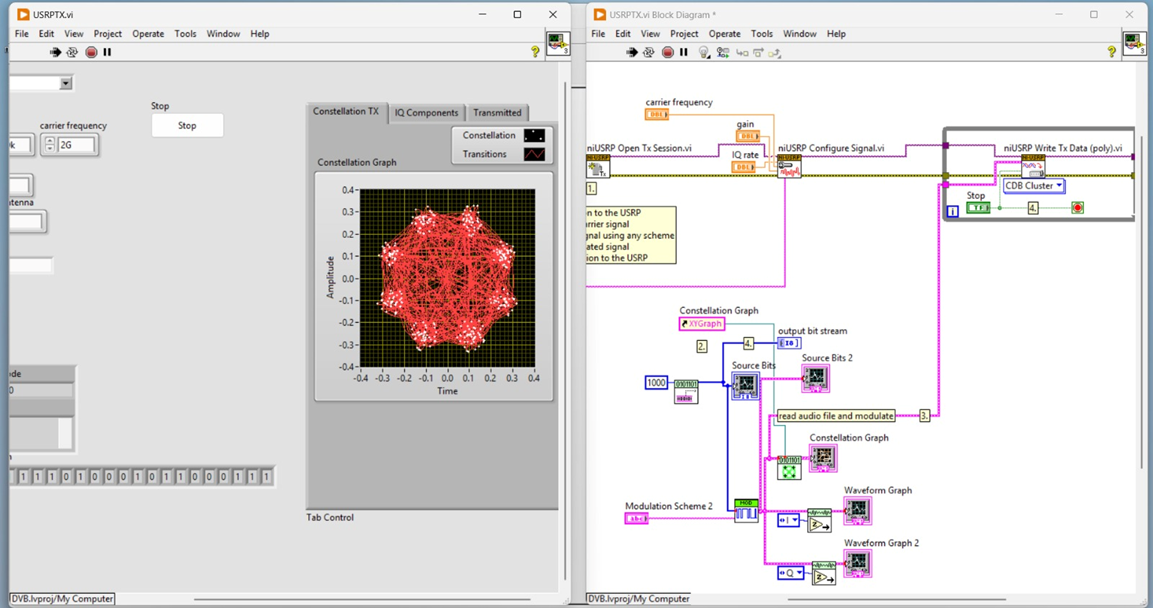This screenshot has height=608, width=1153.
Task: Click the 1000 numeric constant
Action: pyautogui.click(x=657, y=382)
